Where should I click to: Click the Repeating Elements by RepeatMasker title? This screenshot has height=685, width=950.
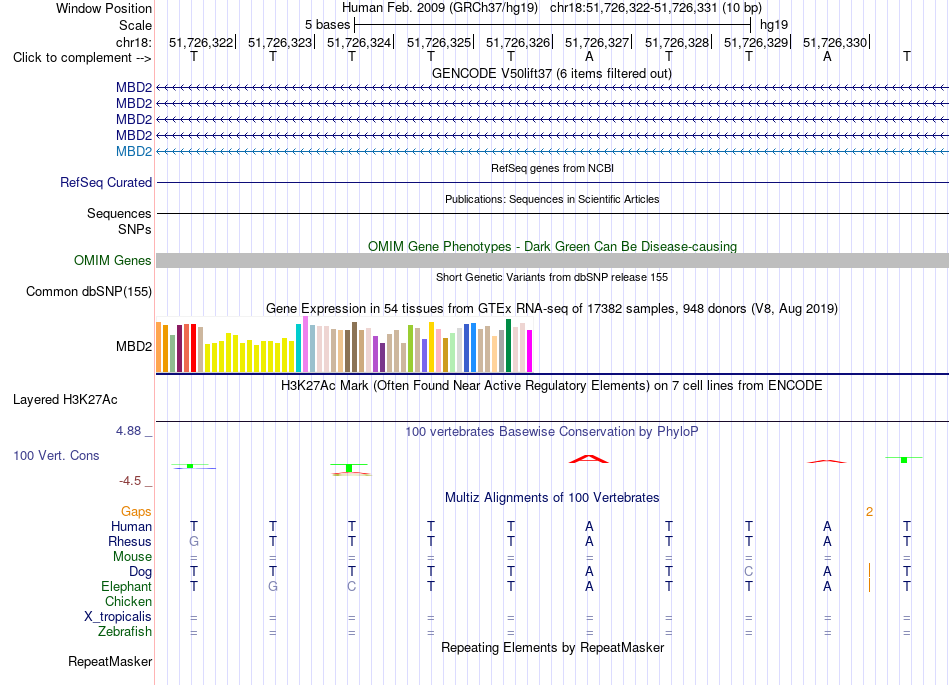coord(553,647)
